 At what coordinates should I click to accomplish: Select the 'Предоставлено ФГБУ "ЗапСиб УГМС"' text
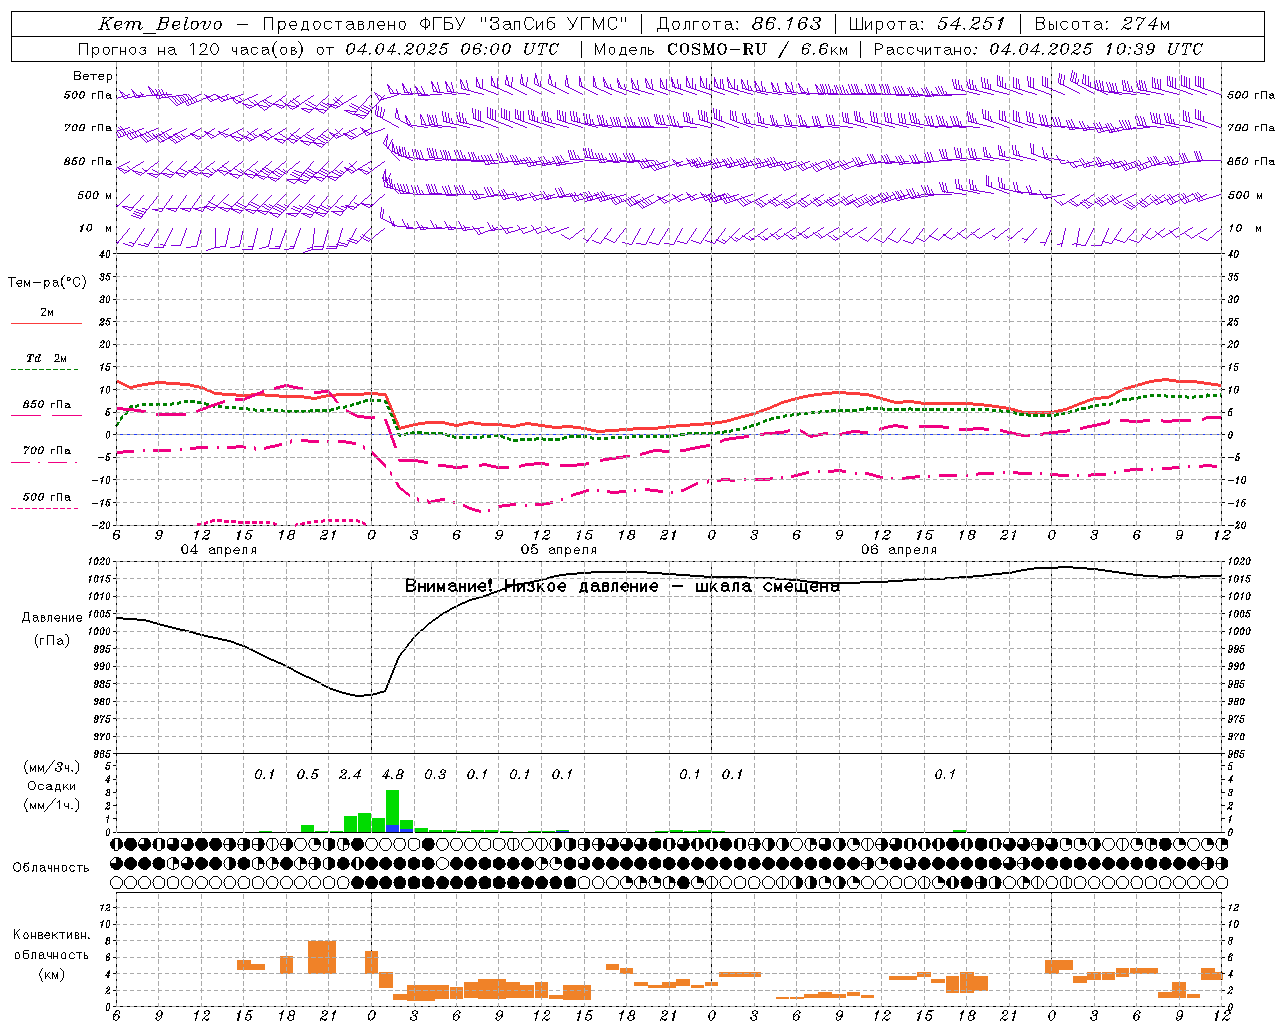click(x=446, y=24)
